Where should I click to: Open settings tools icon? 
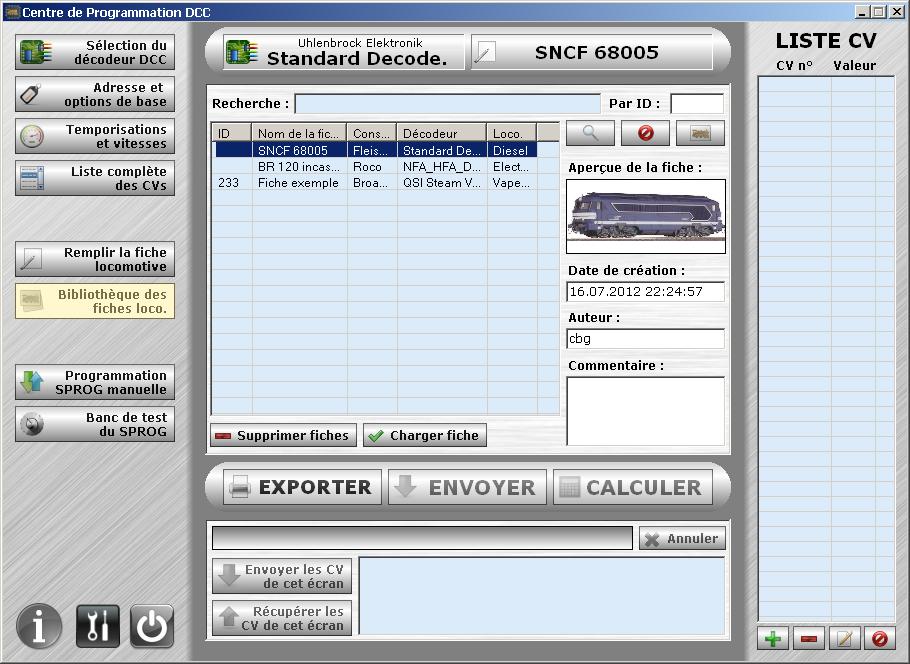point(98,626)
